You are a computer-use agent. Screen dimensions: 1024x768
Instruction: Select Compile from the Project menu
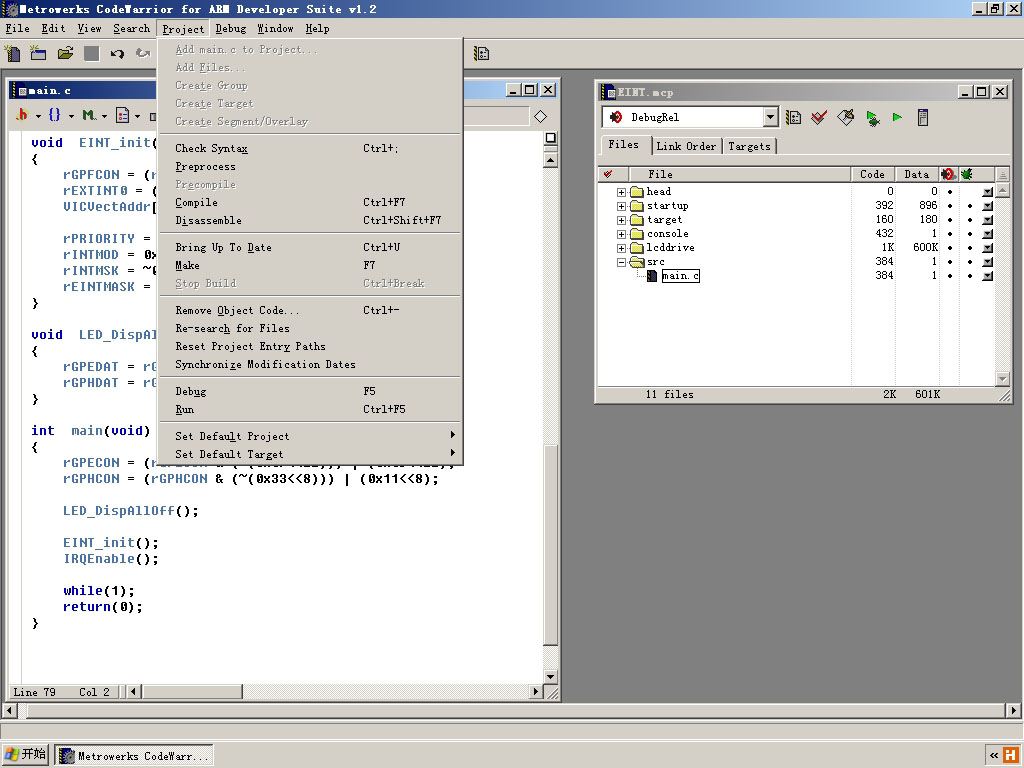[x=311, y=202]
